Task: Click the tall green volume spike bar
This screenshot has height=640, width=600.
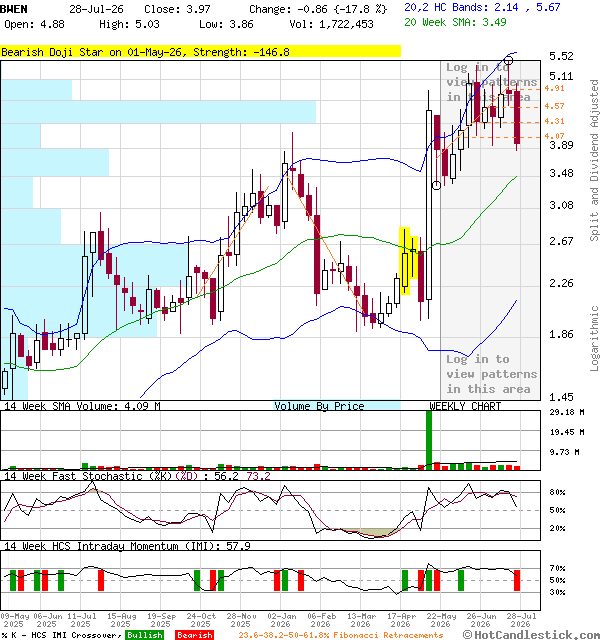Action: (429, 440)
